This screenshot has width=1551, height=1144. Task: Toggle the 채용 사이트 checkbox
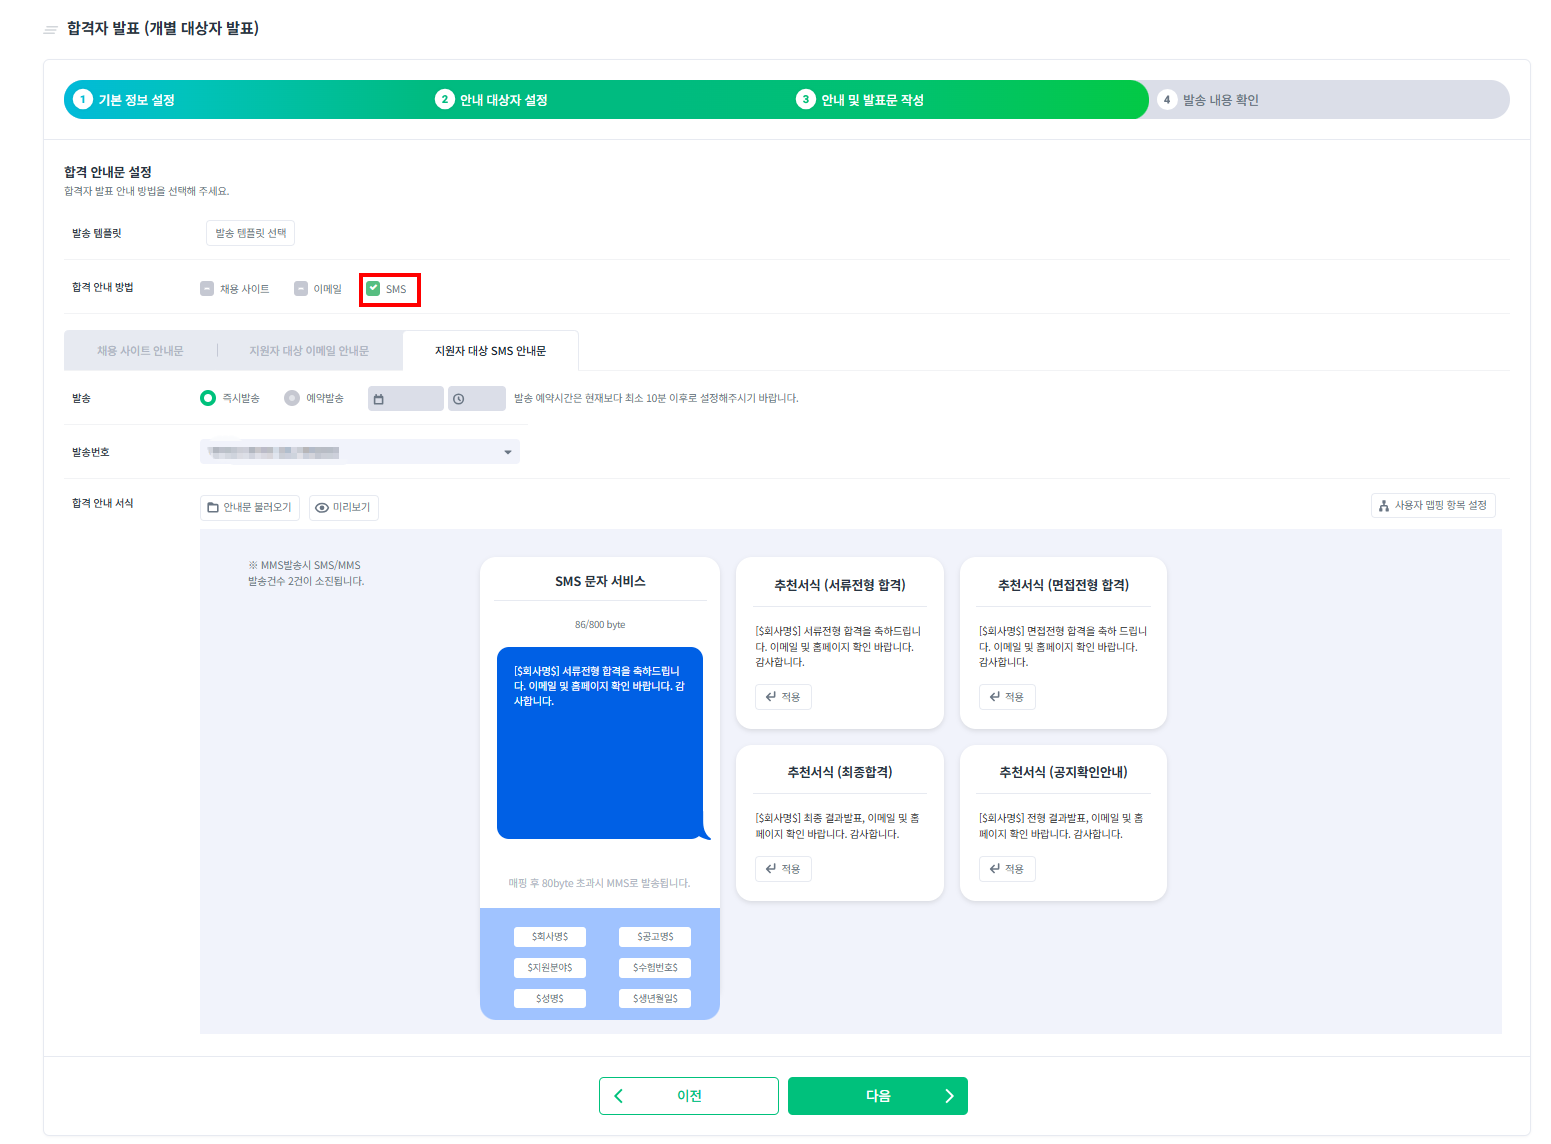pos(207,289)
